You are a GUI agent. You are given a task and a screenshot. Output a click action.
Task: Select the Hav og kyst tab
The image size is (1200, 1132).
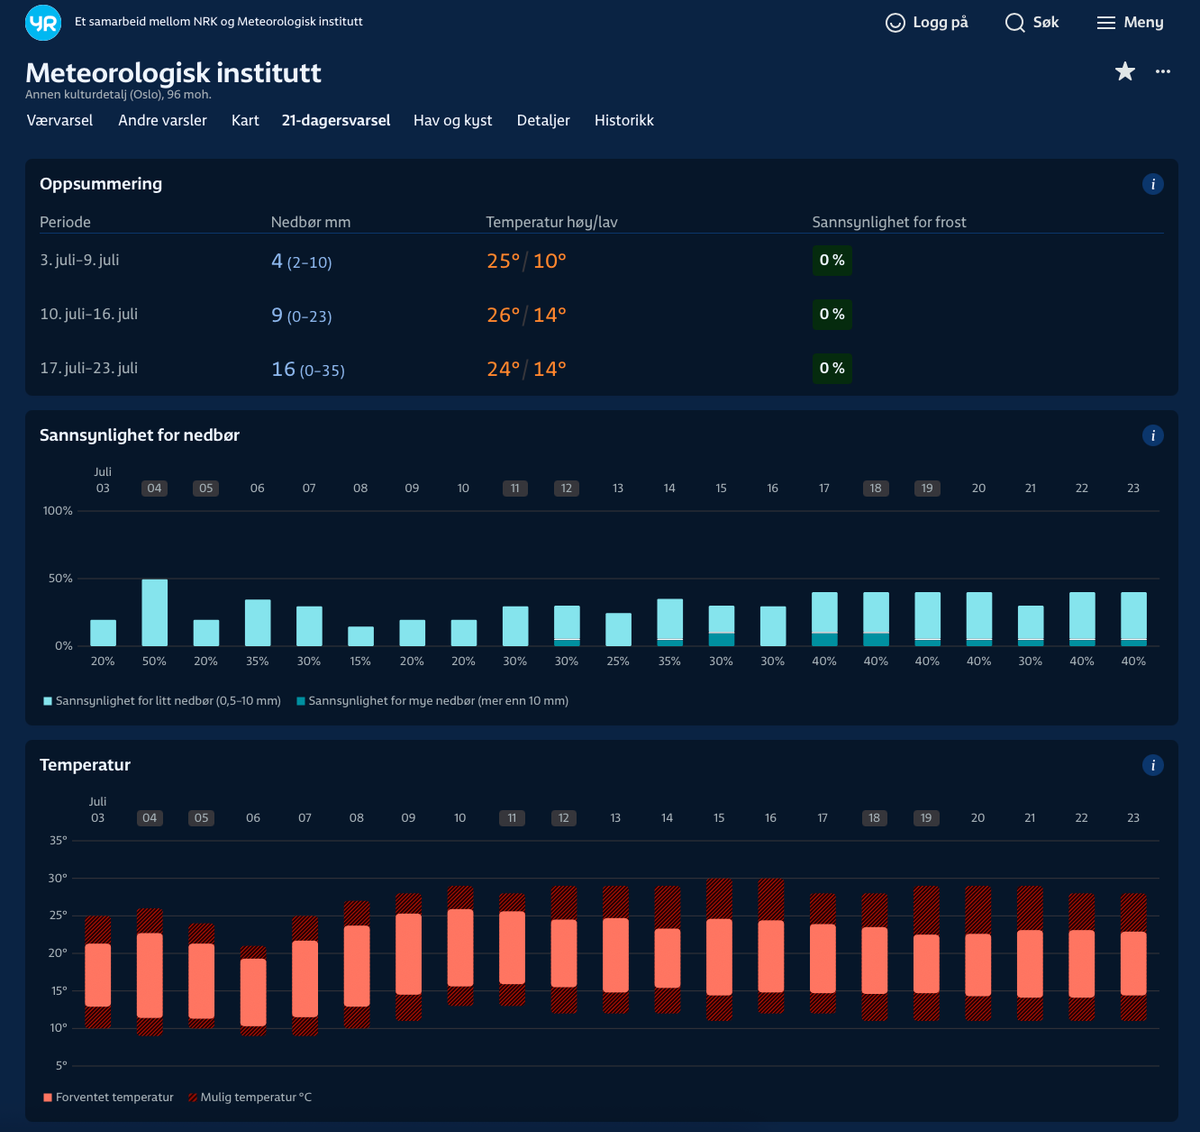(453, 120)
